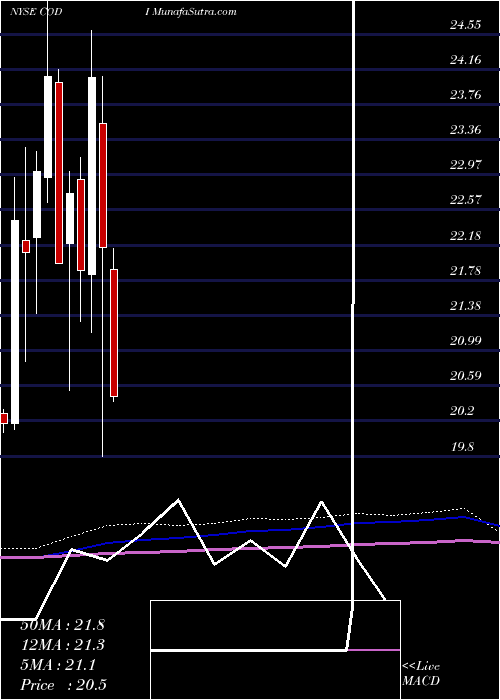Screen dimensions: 500x700
Task: Click the small red candle at 20.2
Action: click(4, 418)
